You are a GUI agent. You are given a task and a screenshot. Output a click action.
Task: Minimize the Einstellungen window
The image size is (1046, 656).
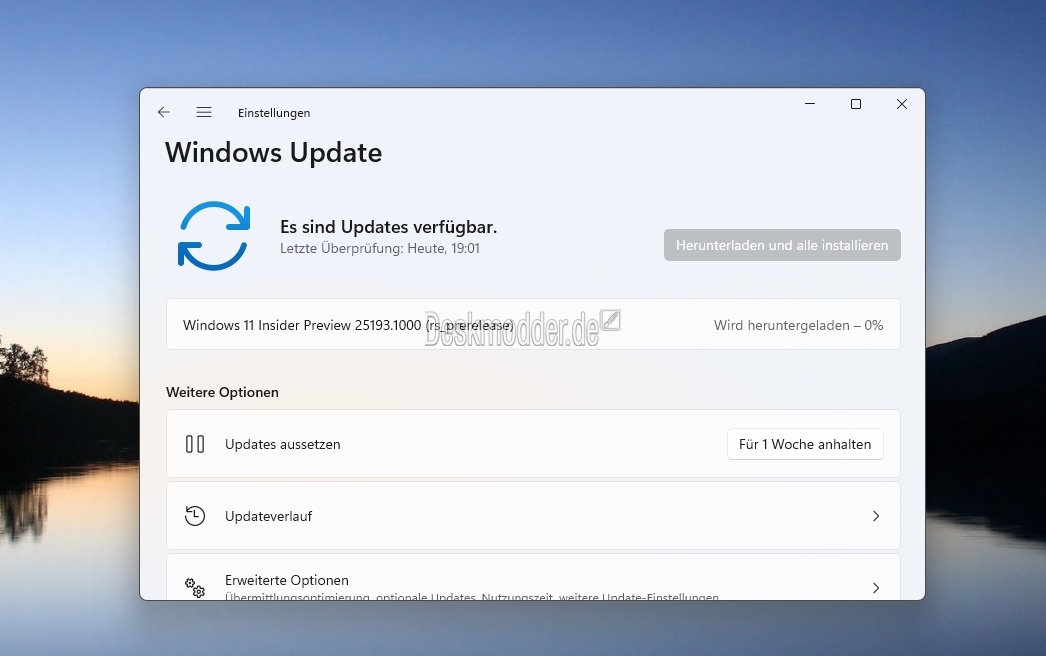pyautogui.click(x=810, y=104)
